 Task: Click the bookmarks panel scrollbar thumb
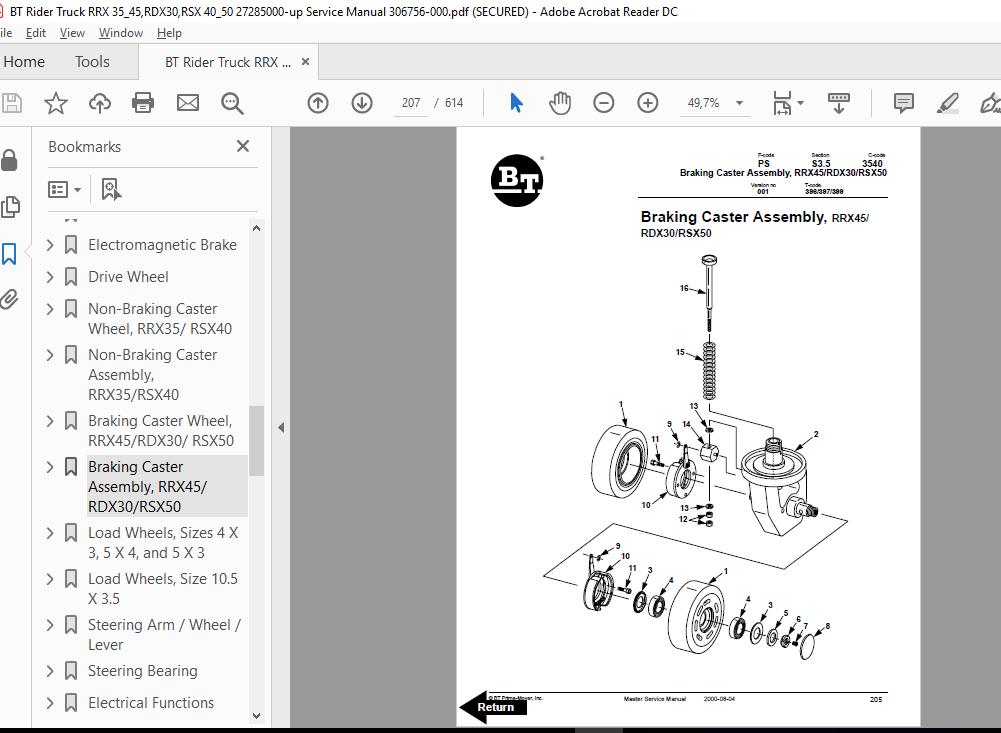pos(256,441)
